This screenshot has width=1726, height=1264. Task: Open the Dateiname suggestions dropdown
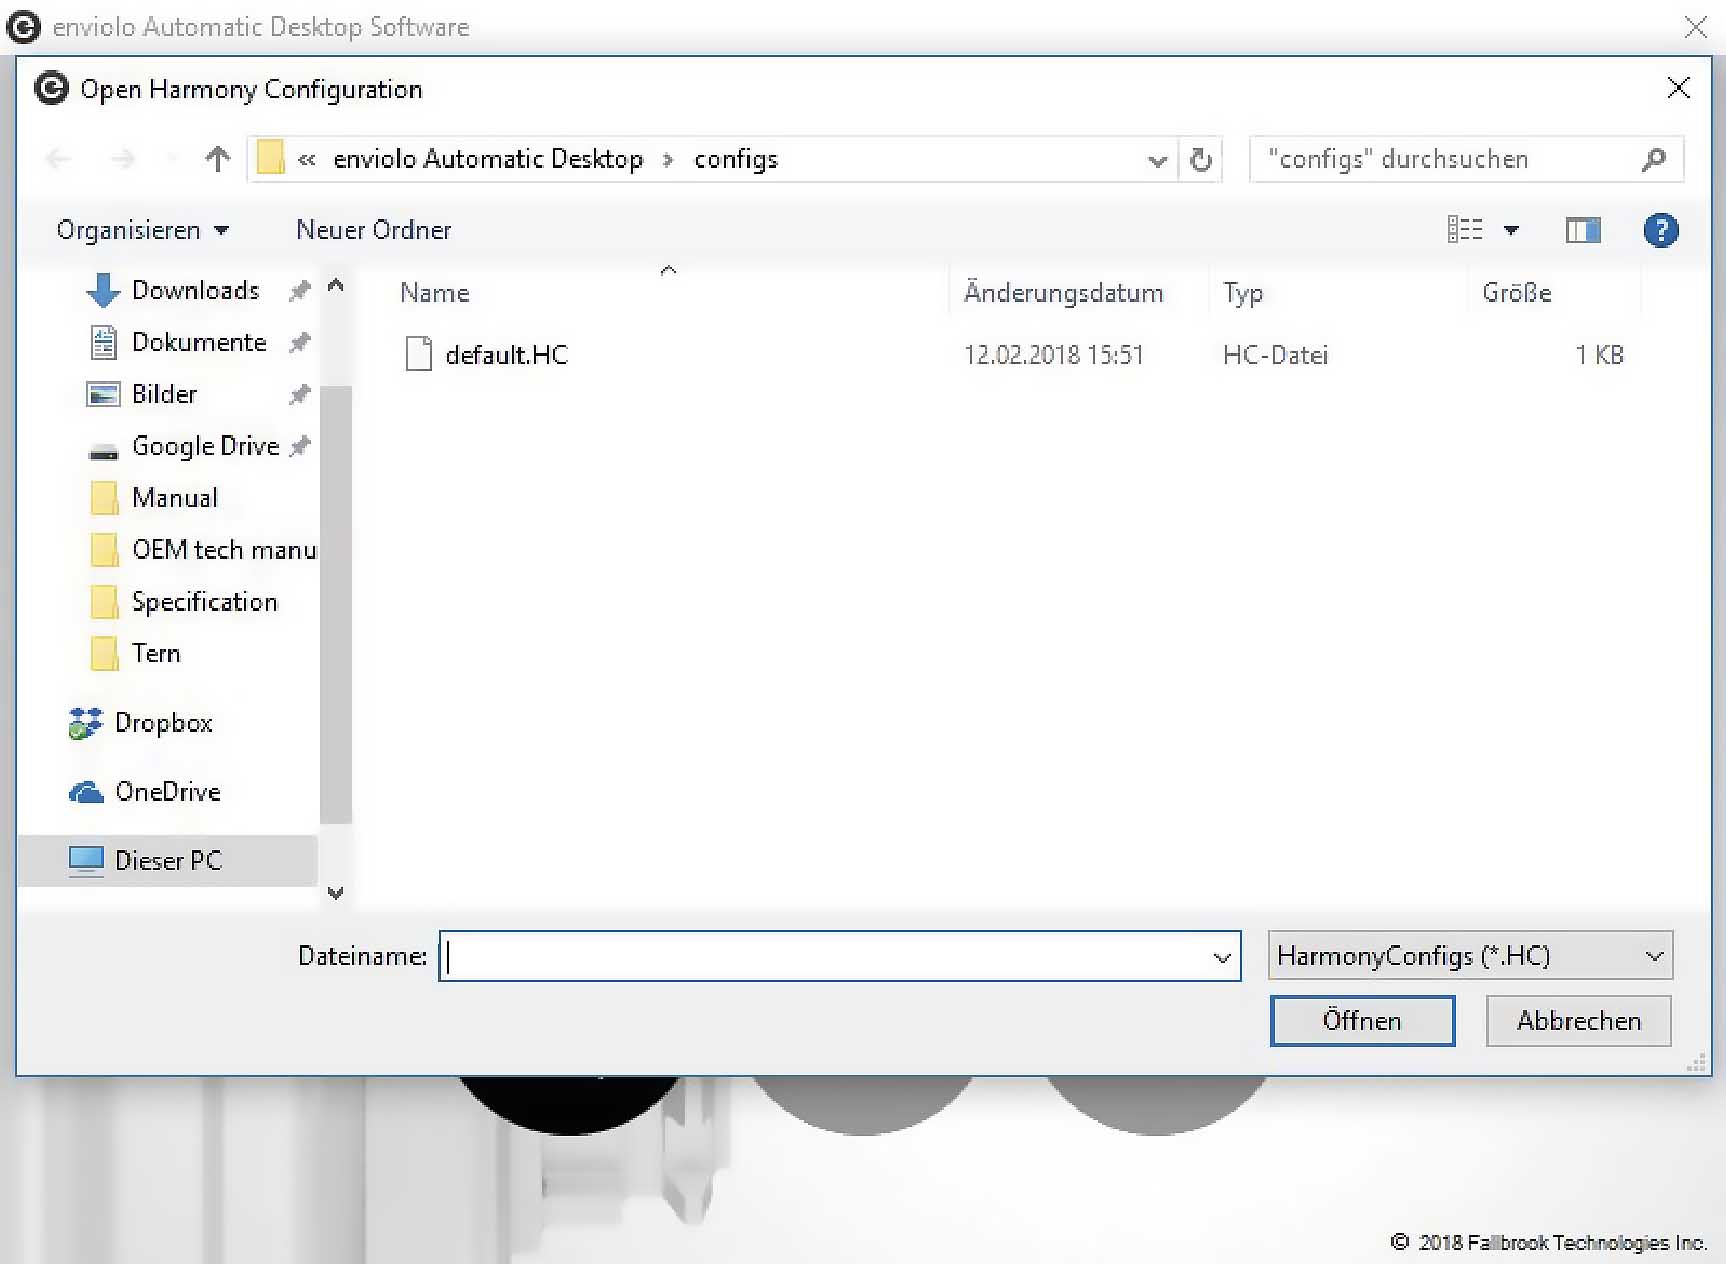pos(1222,957)
